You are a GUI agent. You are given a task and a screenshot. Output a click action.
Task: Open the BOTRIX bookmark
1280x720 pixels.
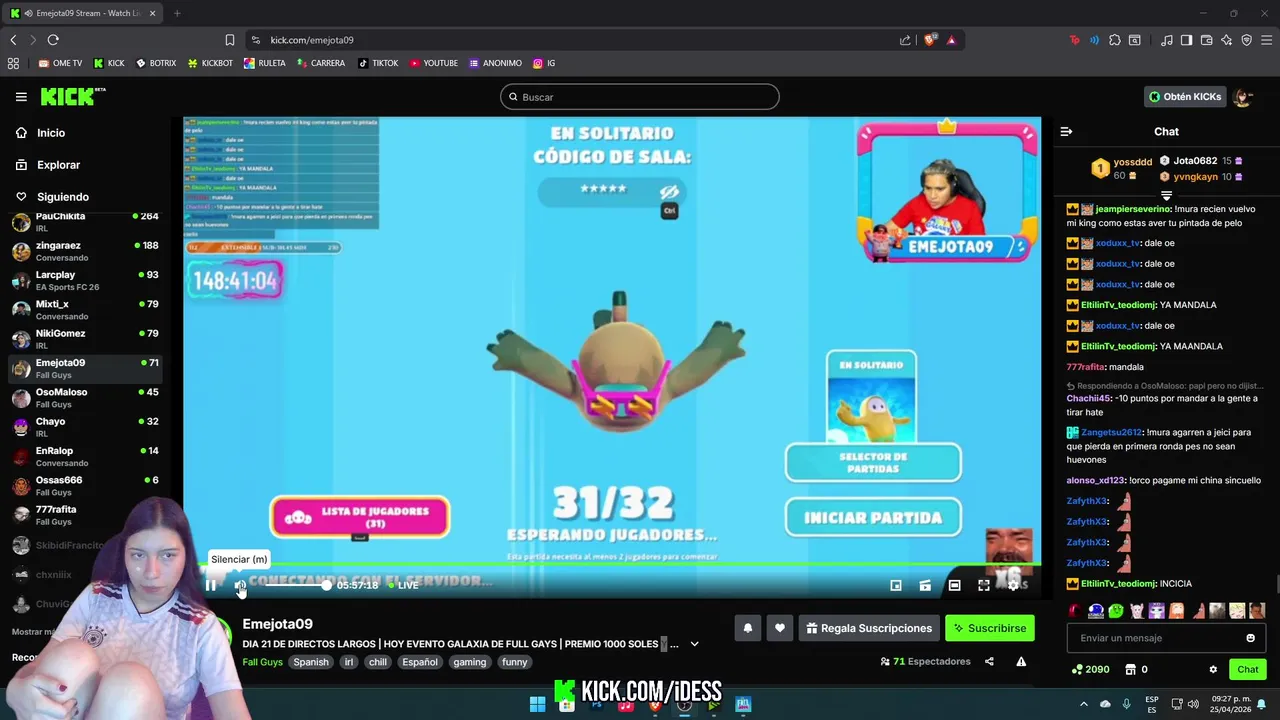(x=156, y=63)
